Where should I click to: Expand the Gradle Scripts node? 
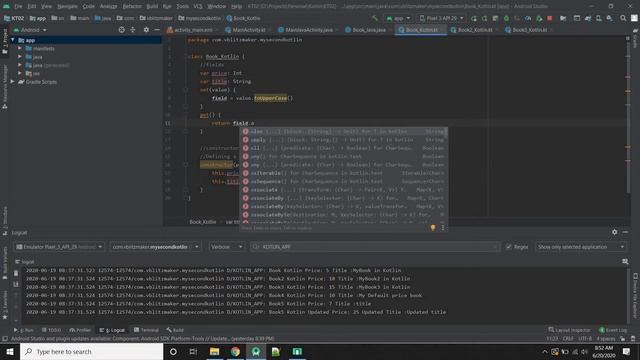[x=13, y=82]
